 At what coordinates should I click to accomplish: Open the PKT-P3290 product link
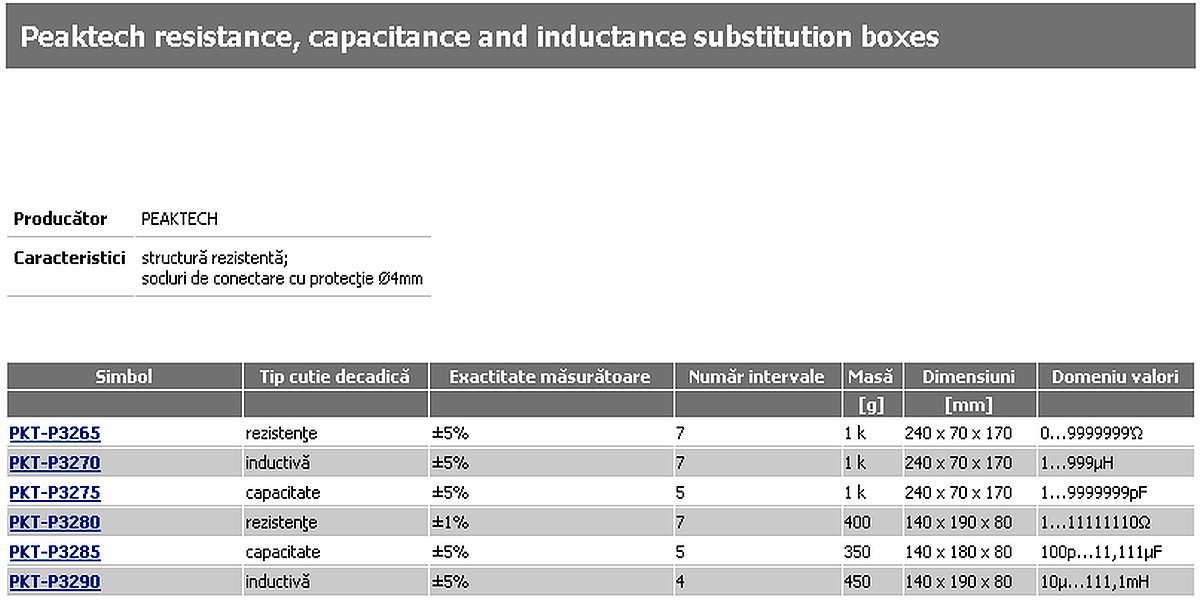pyautogui.click(x=55, y=581)
